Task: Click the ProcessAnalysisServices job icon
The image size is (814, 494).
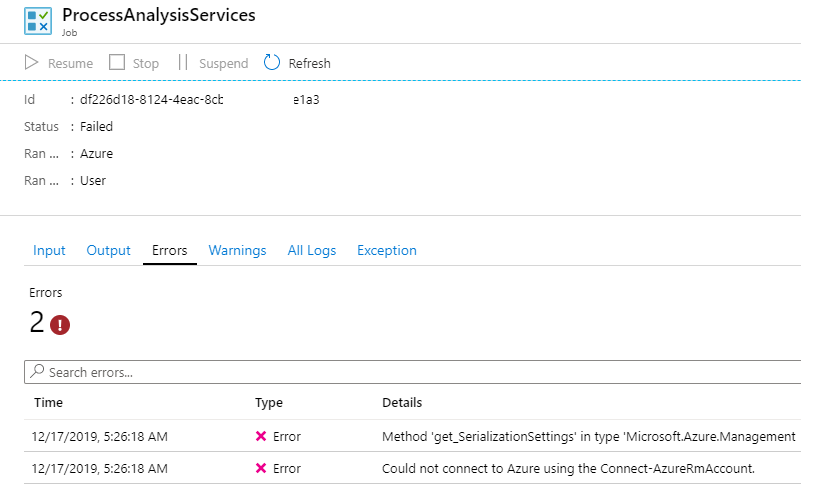Action: (38, 21)
